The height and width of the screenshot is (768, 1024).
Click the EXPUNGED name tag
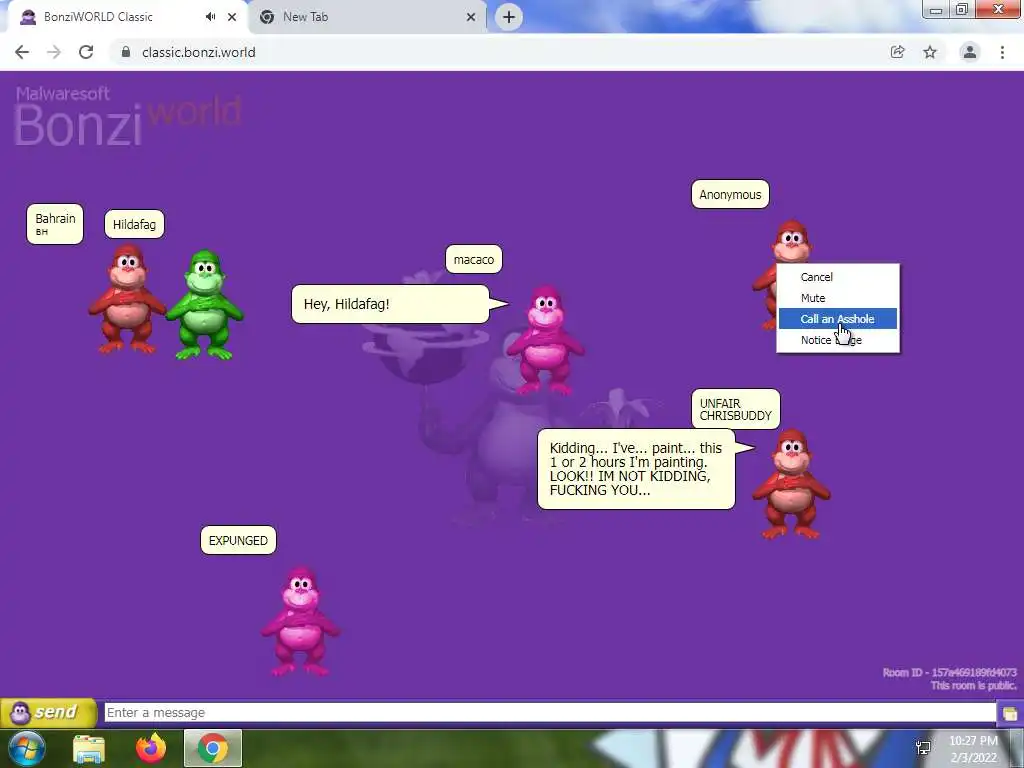[x=238, y=540]
